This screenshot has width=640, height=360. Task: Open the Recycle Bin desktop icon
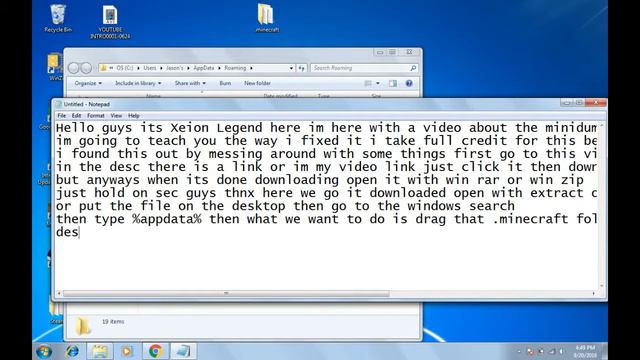58,19
